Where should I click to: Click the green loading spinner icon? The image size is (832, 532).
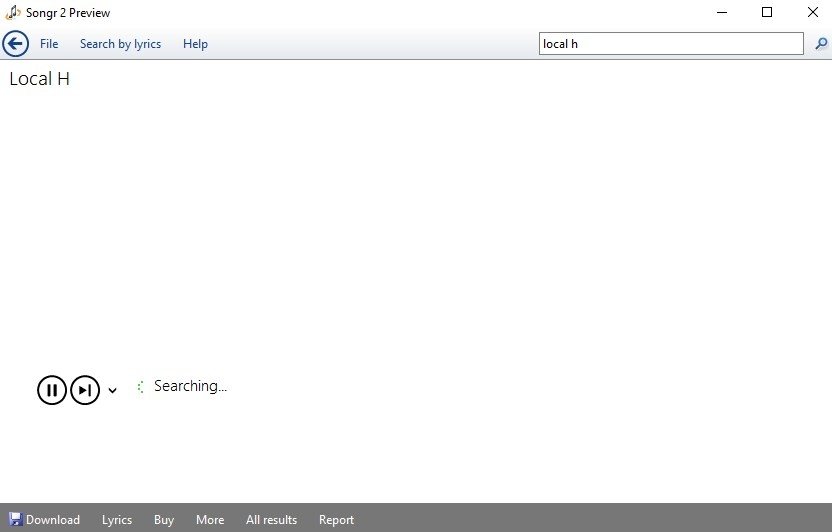[140, 387]
